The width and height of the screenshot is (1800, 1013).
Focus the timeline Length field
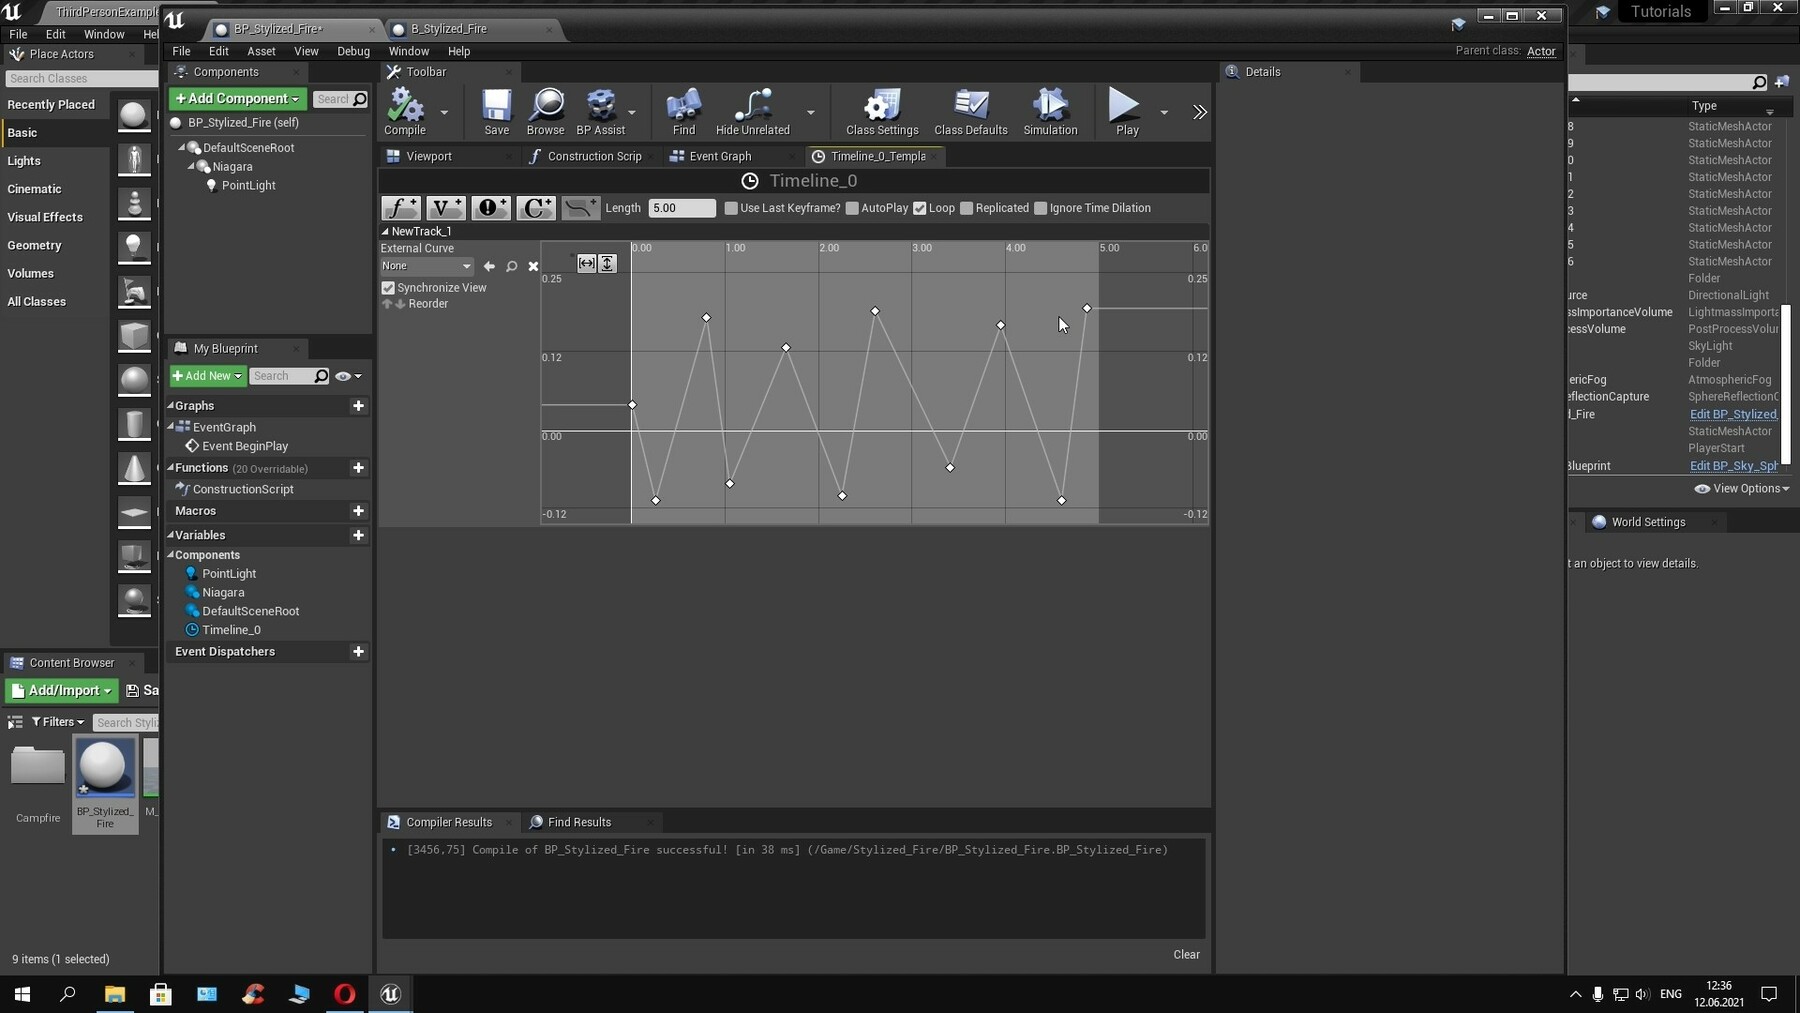tap(681, 208)
